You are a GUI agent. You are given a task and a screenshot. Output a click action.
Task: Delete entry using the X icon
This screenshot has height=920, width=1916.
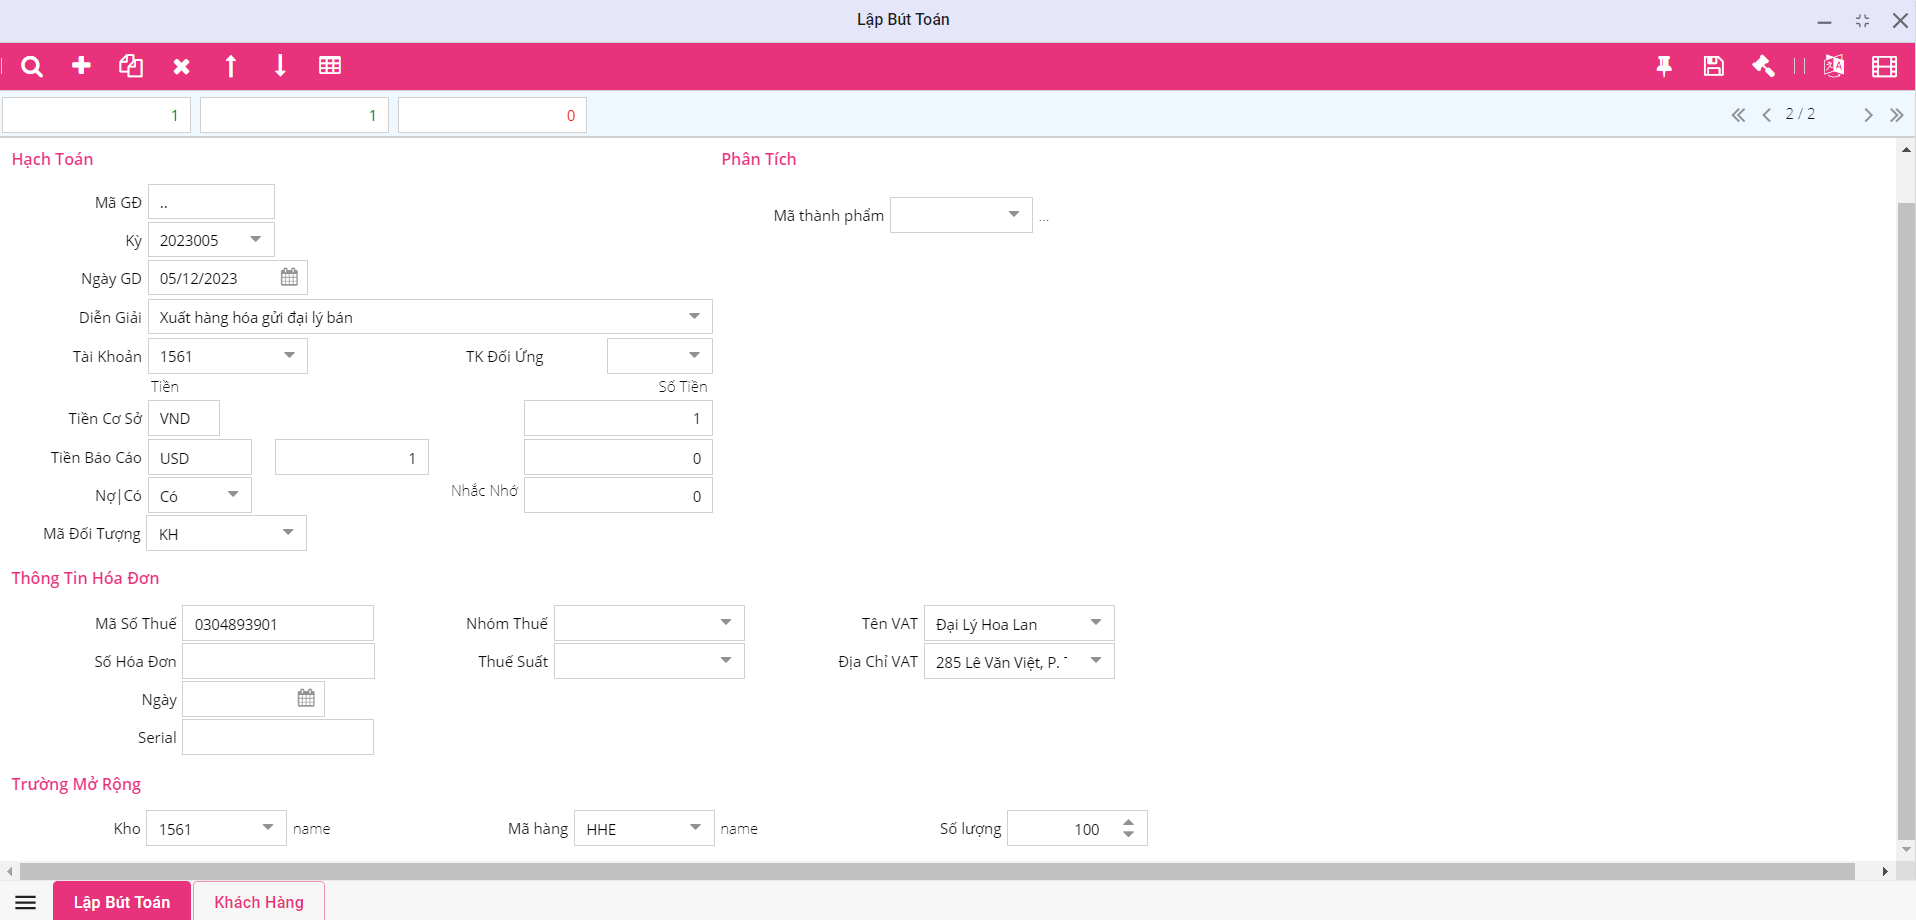coord(181,66)
